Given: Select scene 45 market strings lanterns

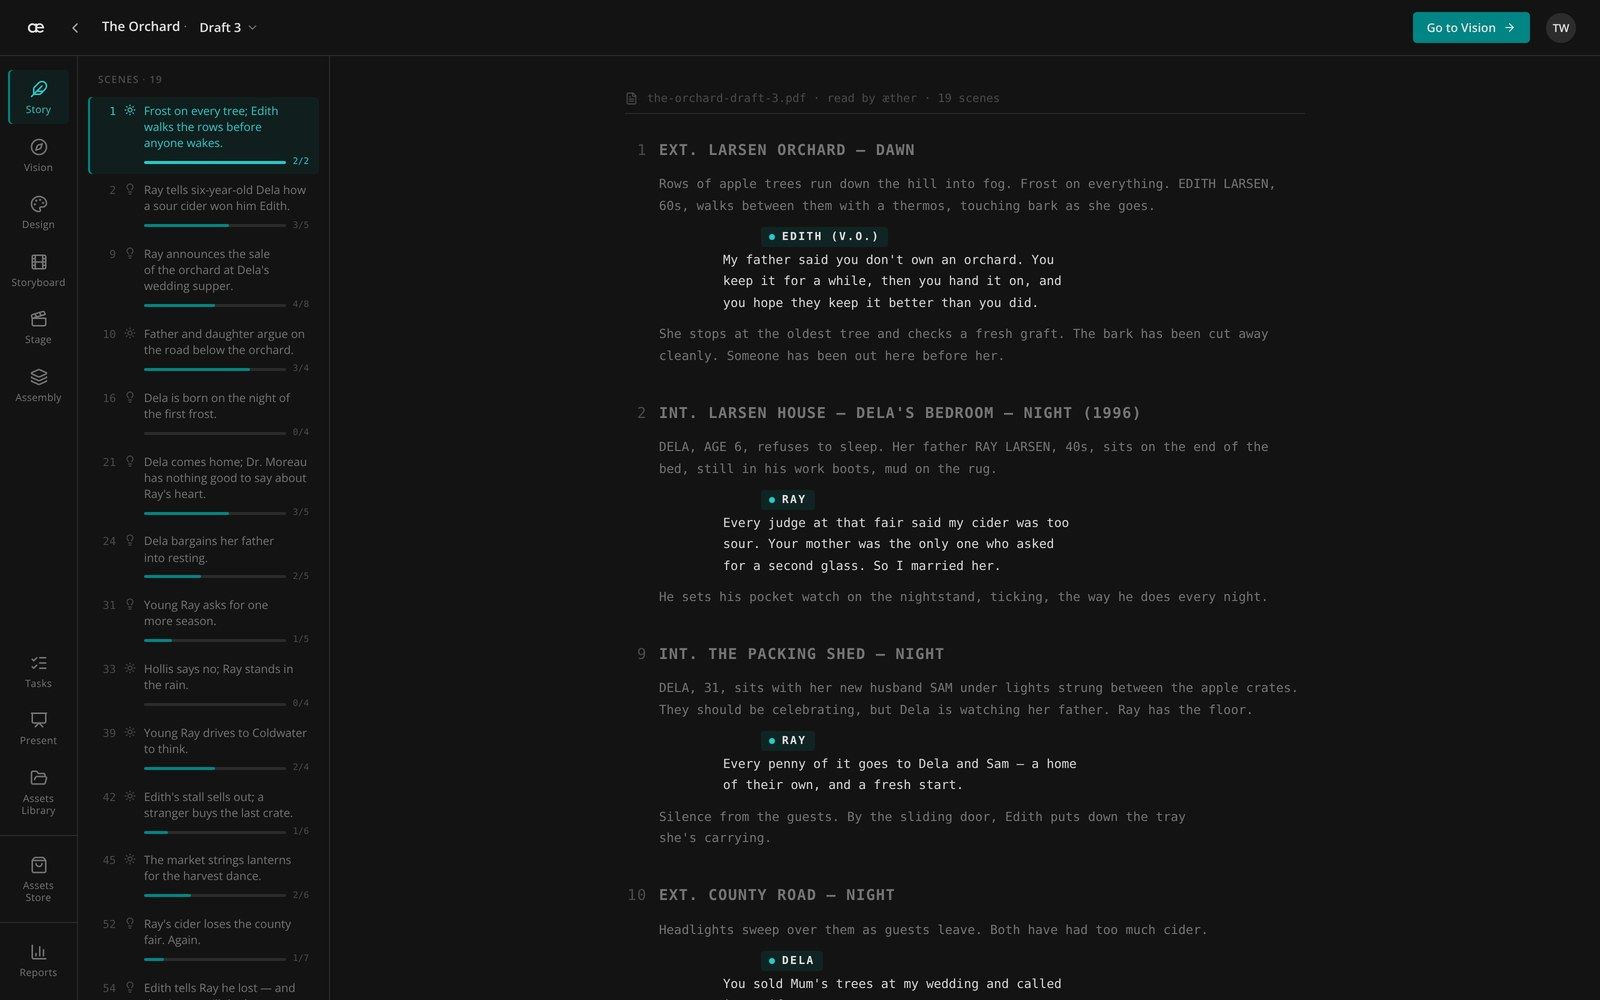Looking at the screenshot, I should [x=203, y=876].
